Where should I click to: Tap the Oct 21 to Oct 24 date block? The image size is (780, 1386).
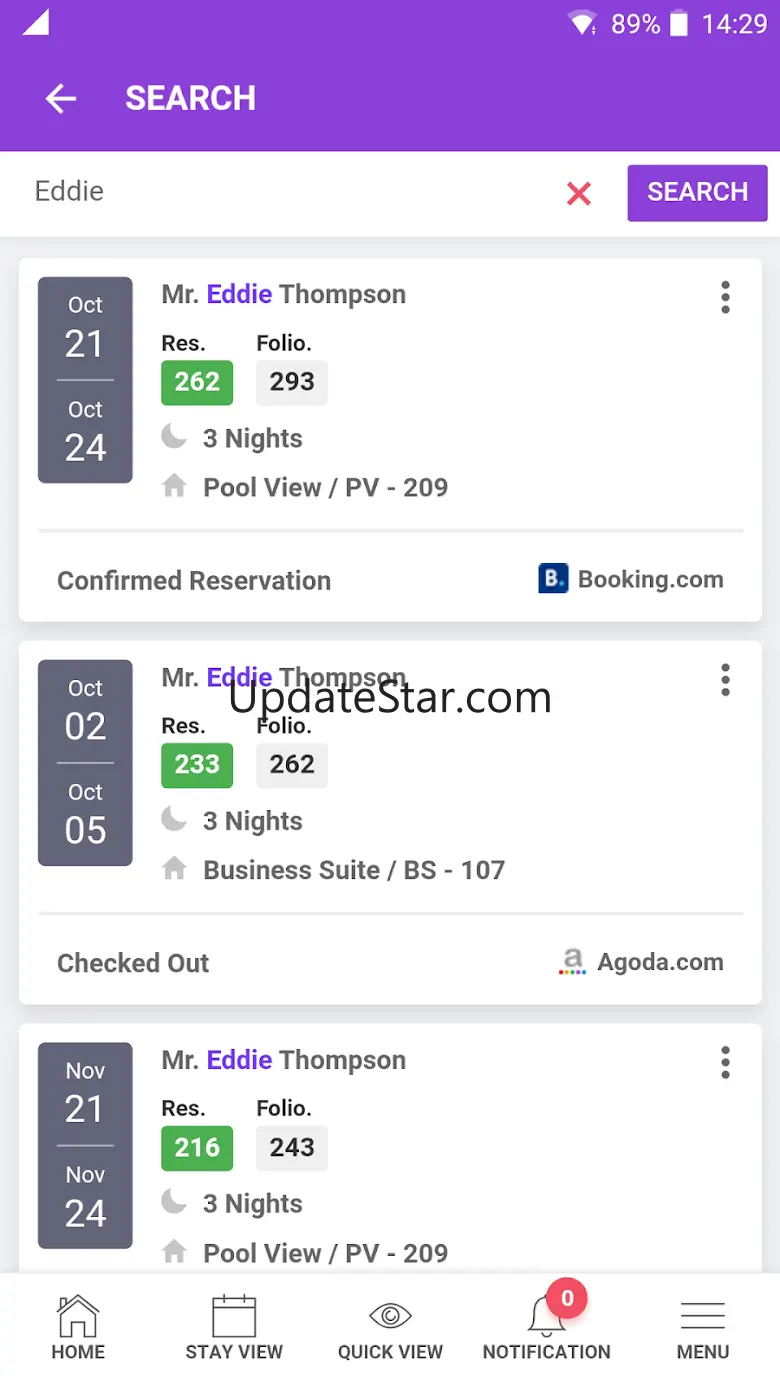pyautogui.click(x=85, y=380)
